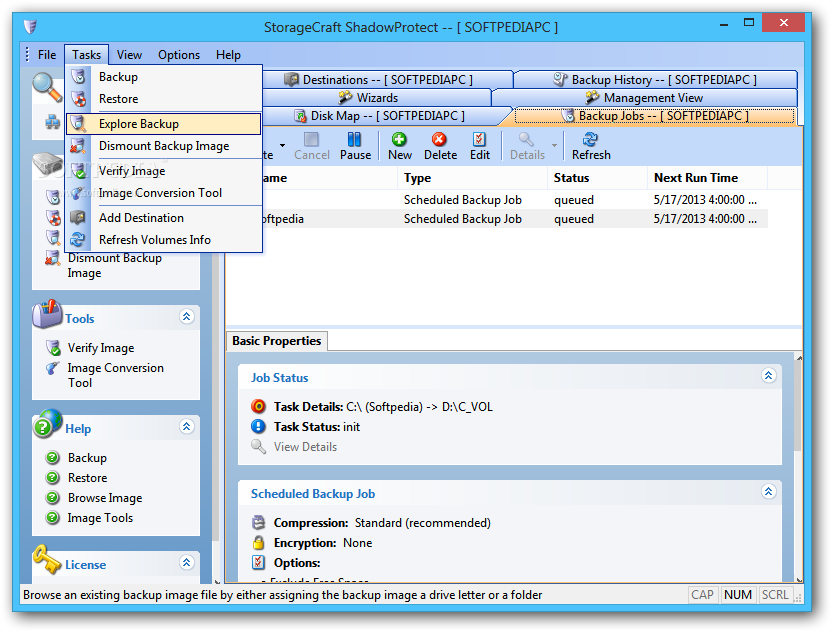Open the Options menu
This screenshot has width=832, height=632.
[x=179, y=55]
